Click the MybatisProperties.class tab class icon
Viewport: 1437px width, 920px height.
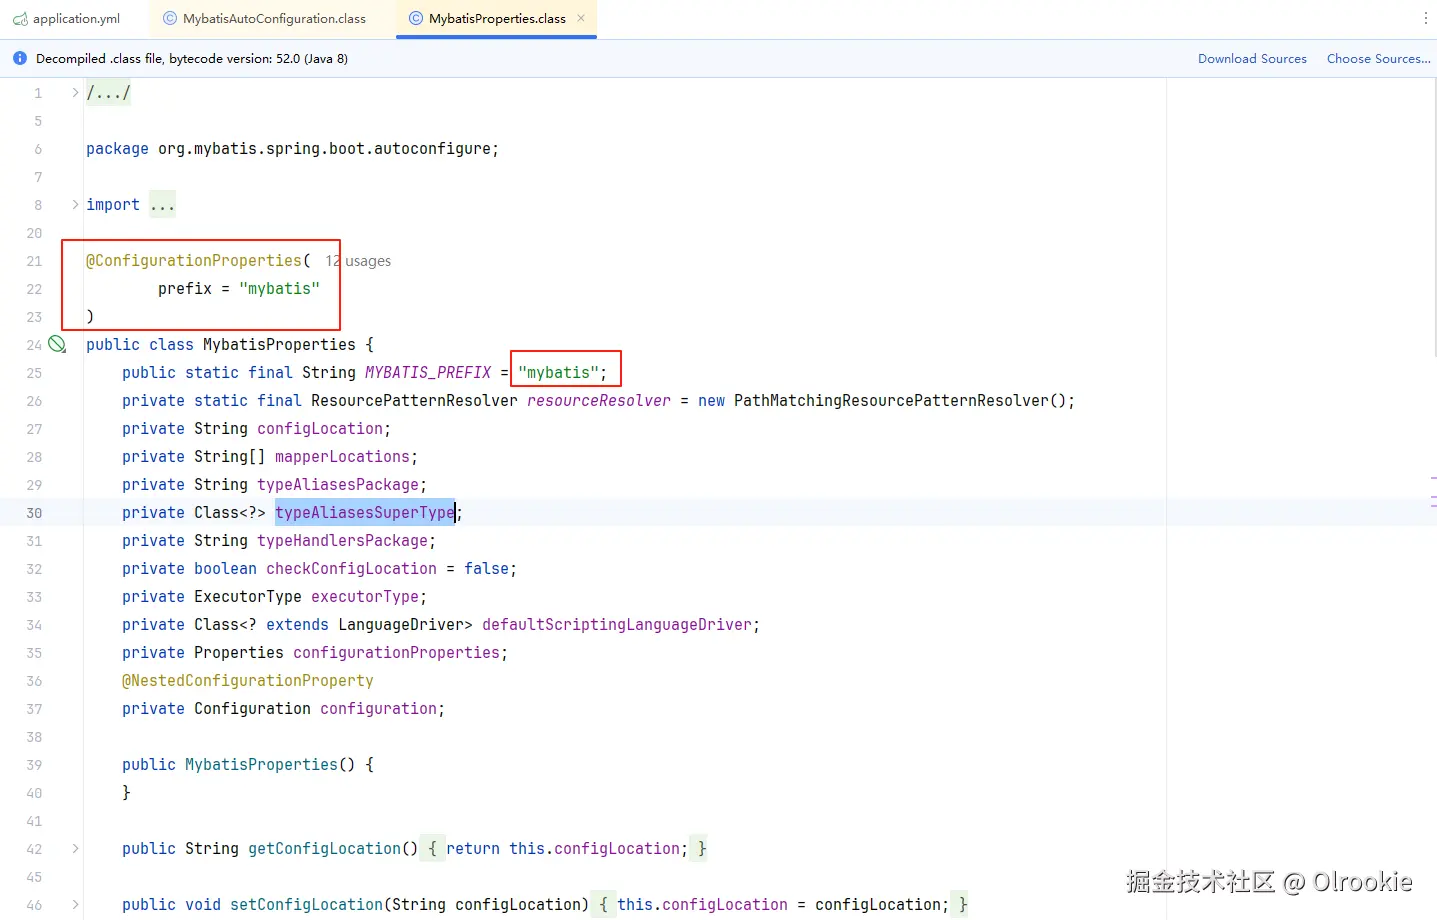pyautogui.click(x=416, y=19)
